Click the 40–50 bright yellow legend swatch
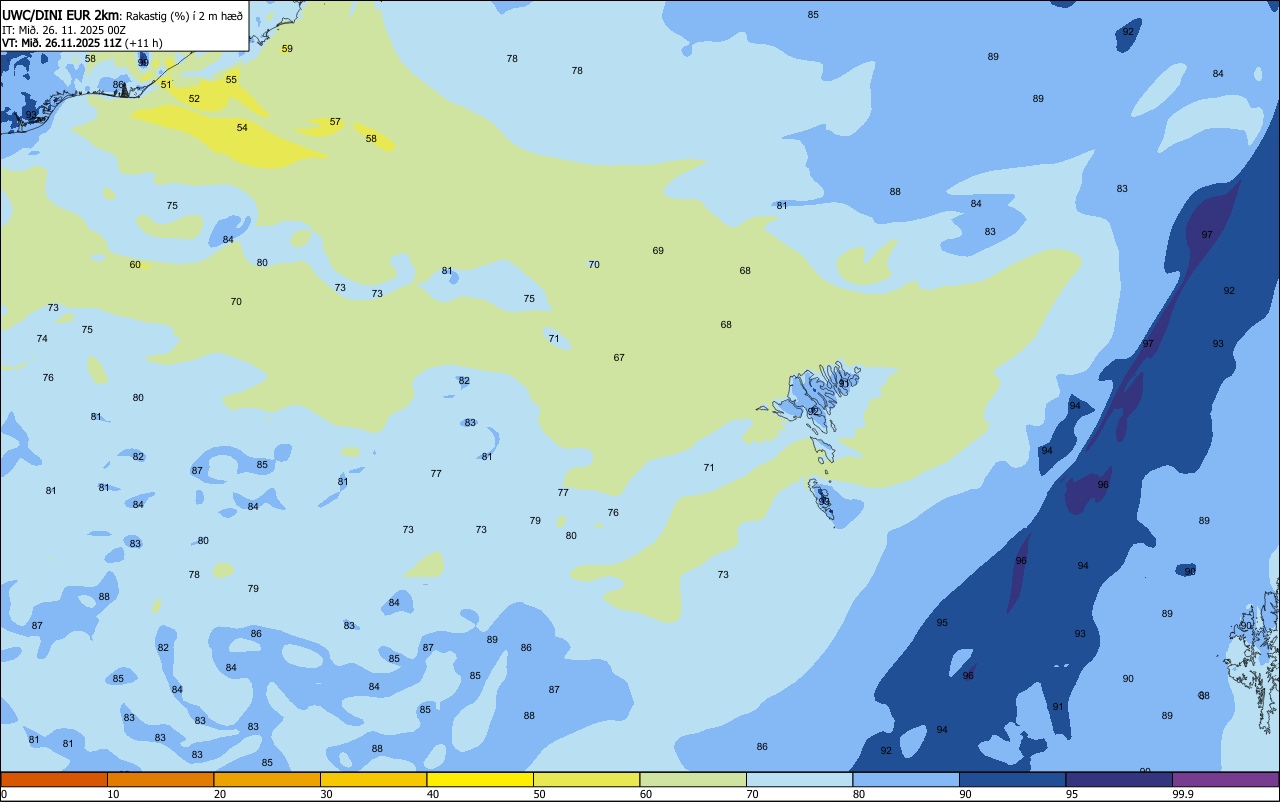Screen dimensions: 1280x802 coord(480,779)
